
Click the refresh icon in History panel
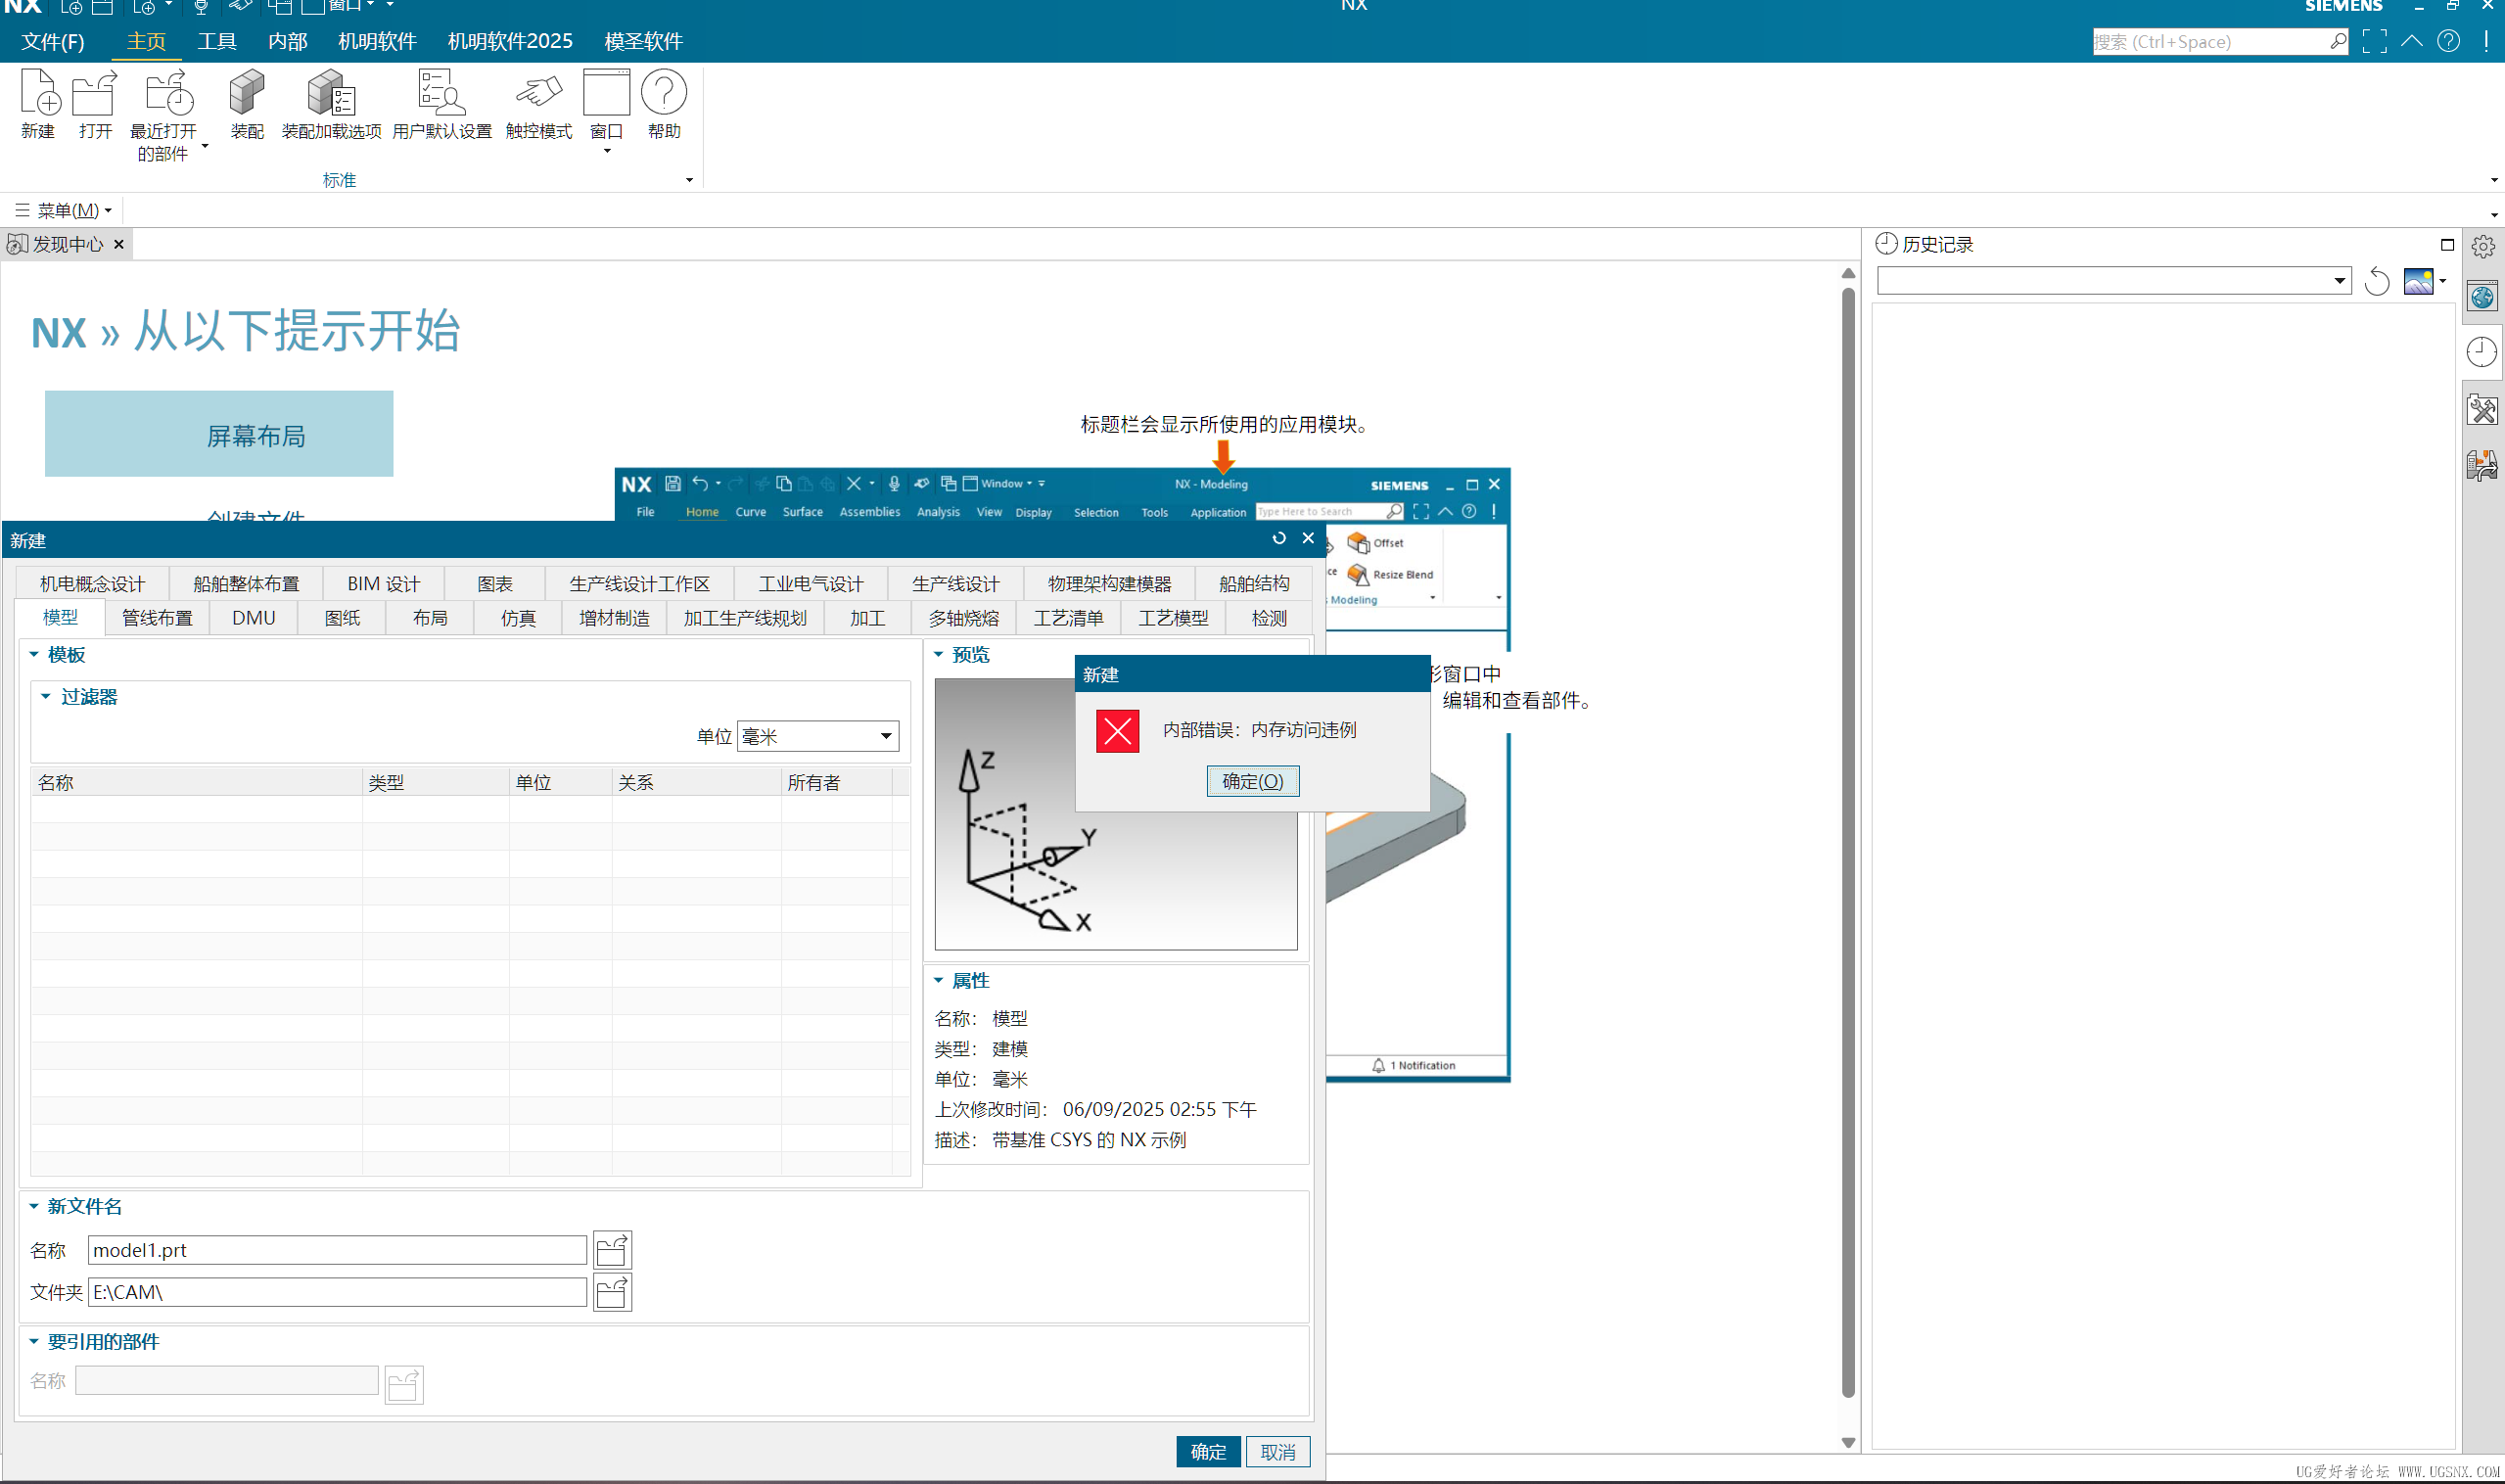[2377, 283]
